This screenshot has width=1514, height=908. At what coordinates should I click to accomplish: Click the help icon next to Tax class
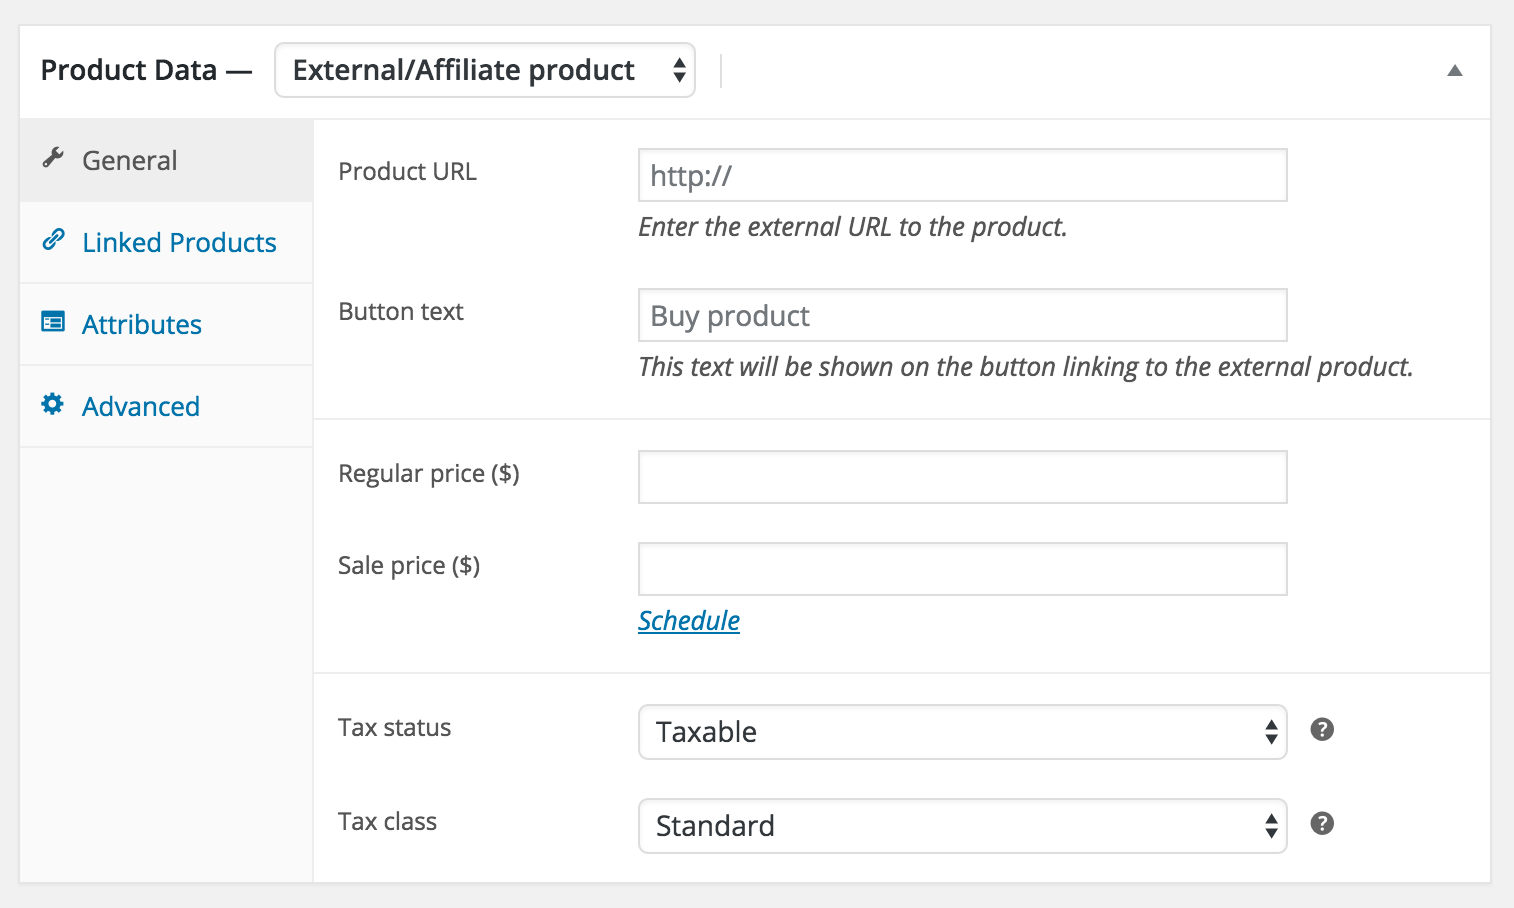(1322, 824)
